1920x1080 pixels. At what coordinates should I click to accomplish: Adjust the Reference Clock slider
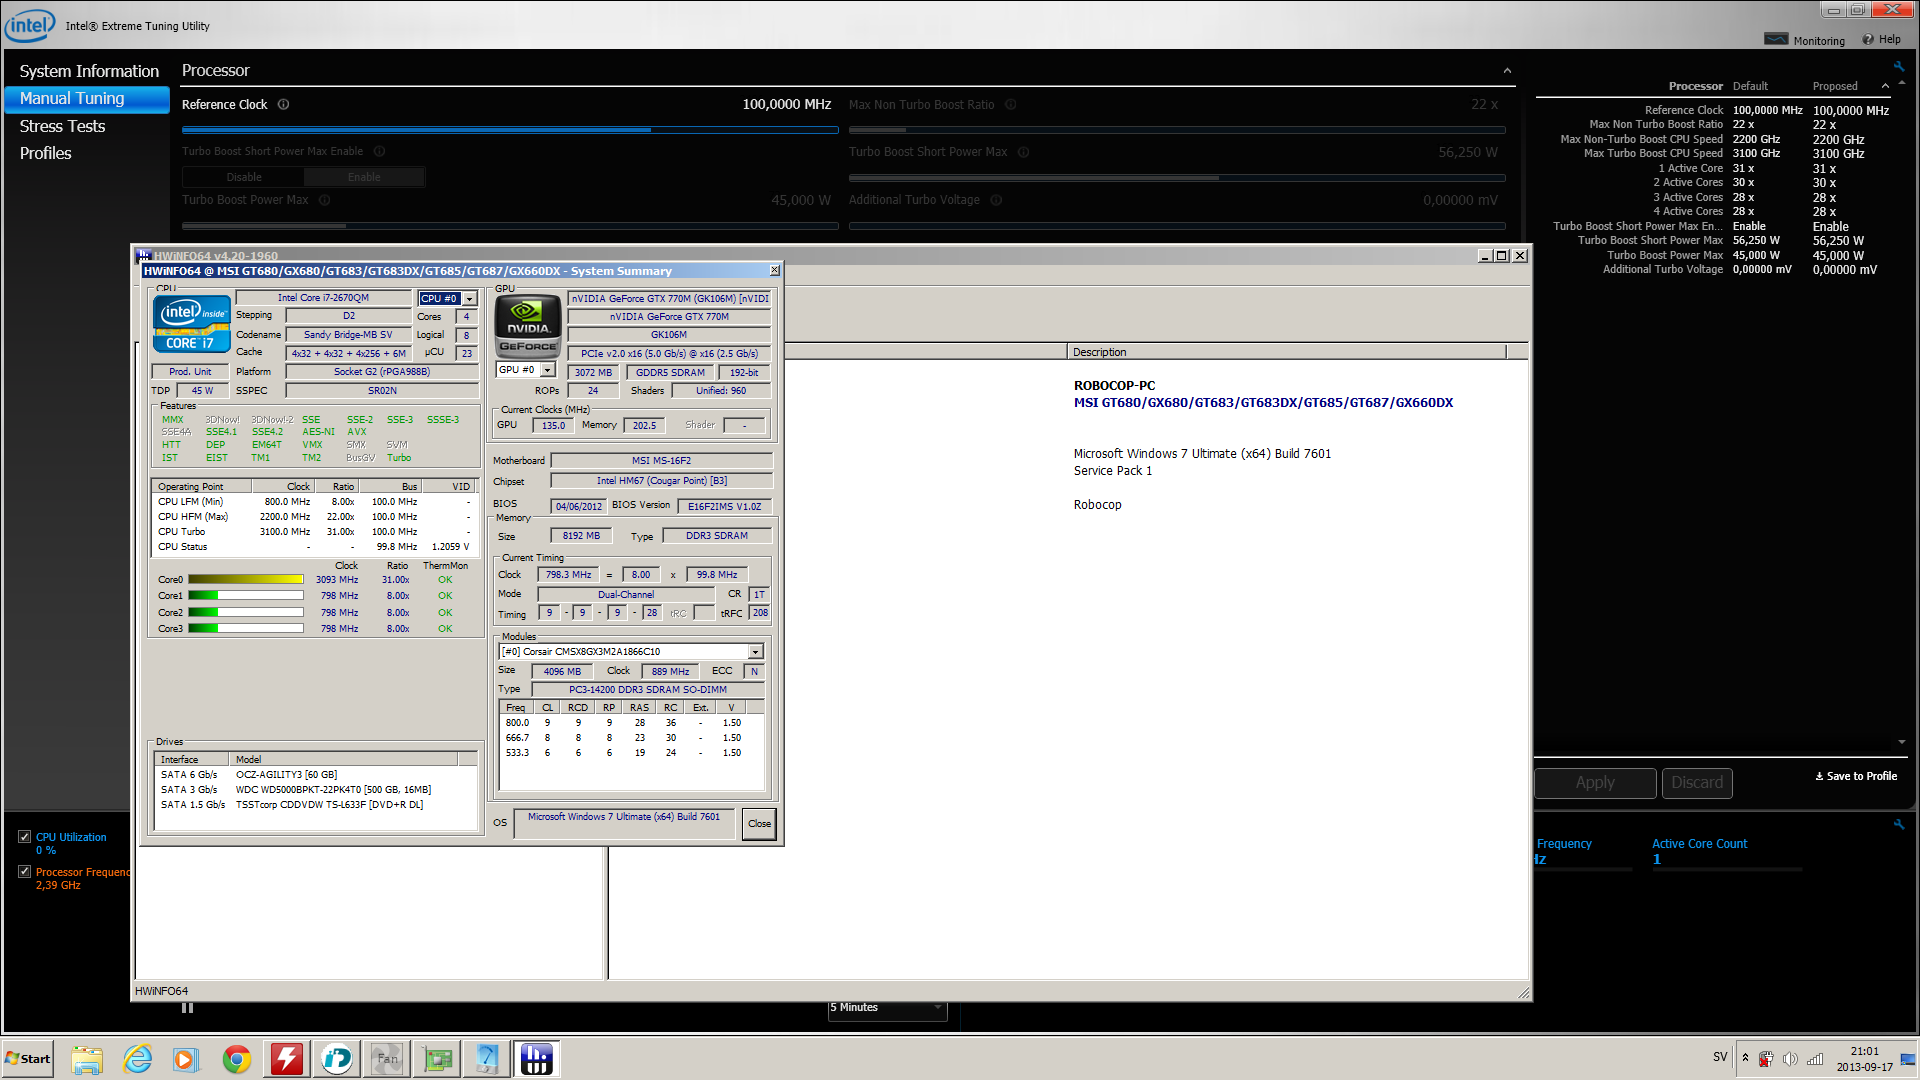(509, 130)
